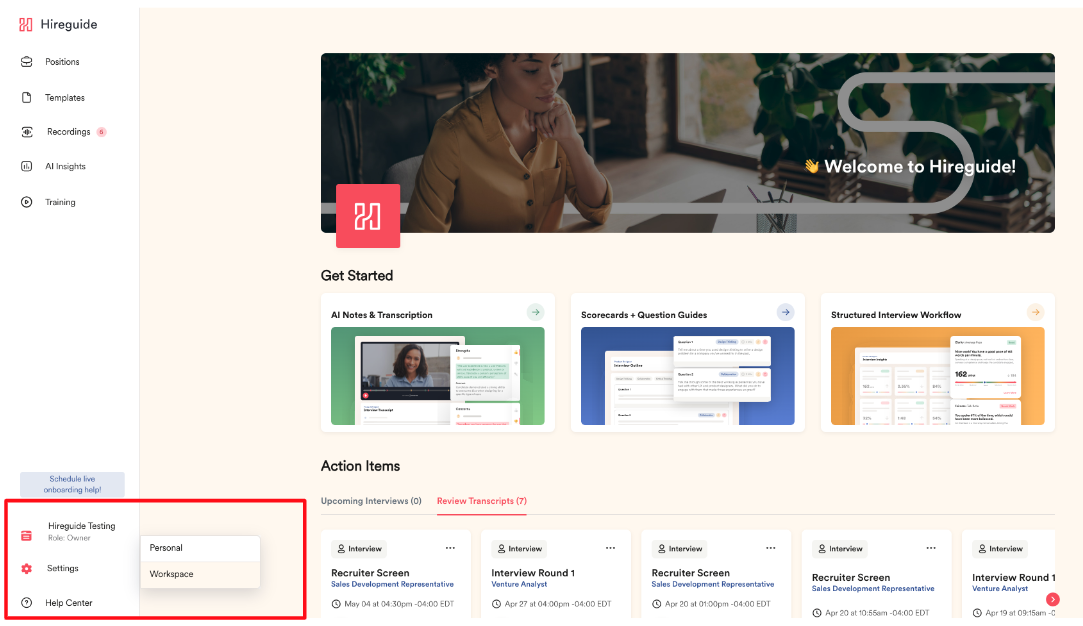Click the red Settings gear icon
This screenshot has width=1083, height=626.
pyautogui.click(x=26, y=569)
